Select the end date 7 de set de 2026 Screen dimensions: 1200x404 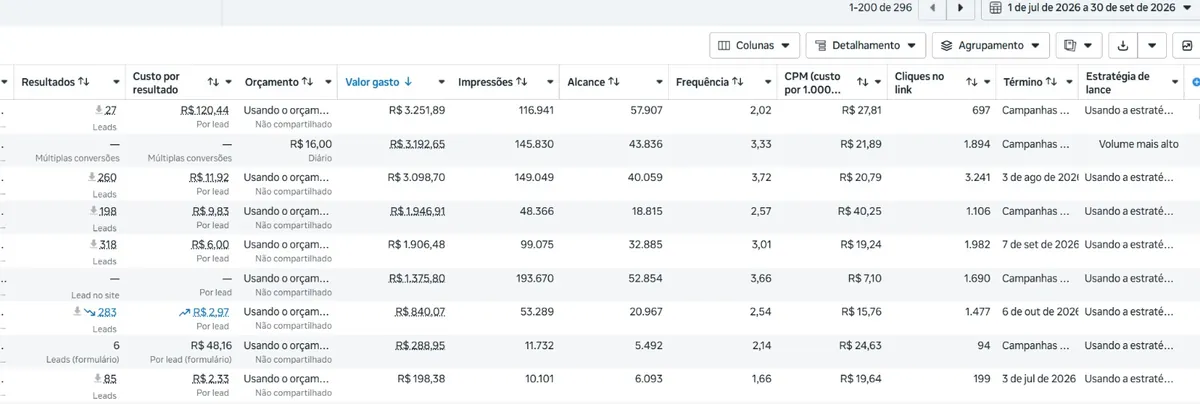pos(1040,244)
